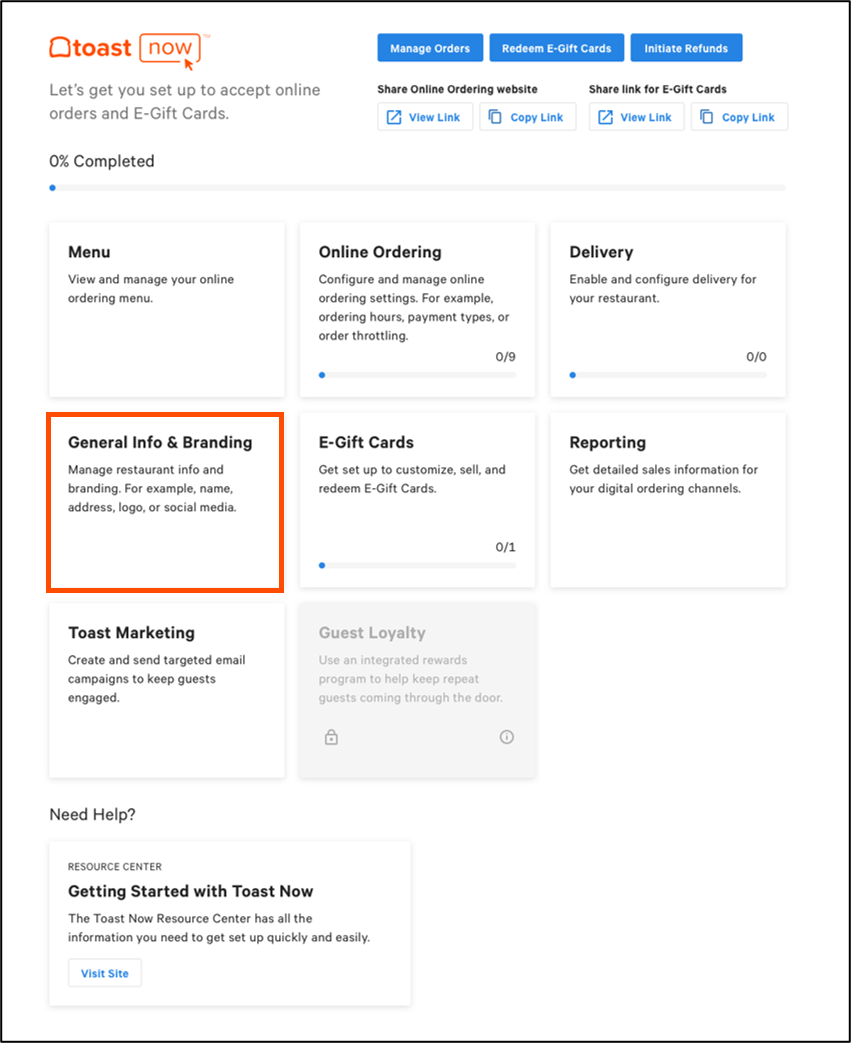This screenshot has width=851, height=1043.
Task: Open the E-Gift Cards setup card
Action: [x=417, y=500]
